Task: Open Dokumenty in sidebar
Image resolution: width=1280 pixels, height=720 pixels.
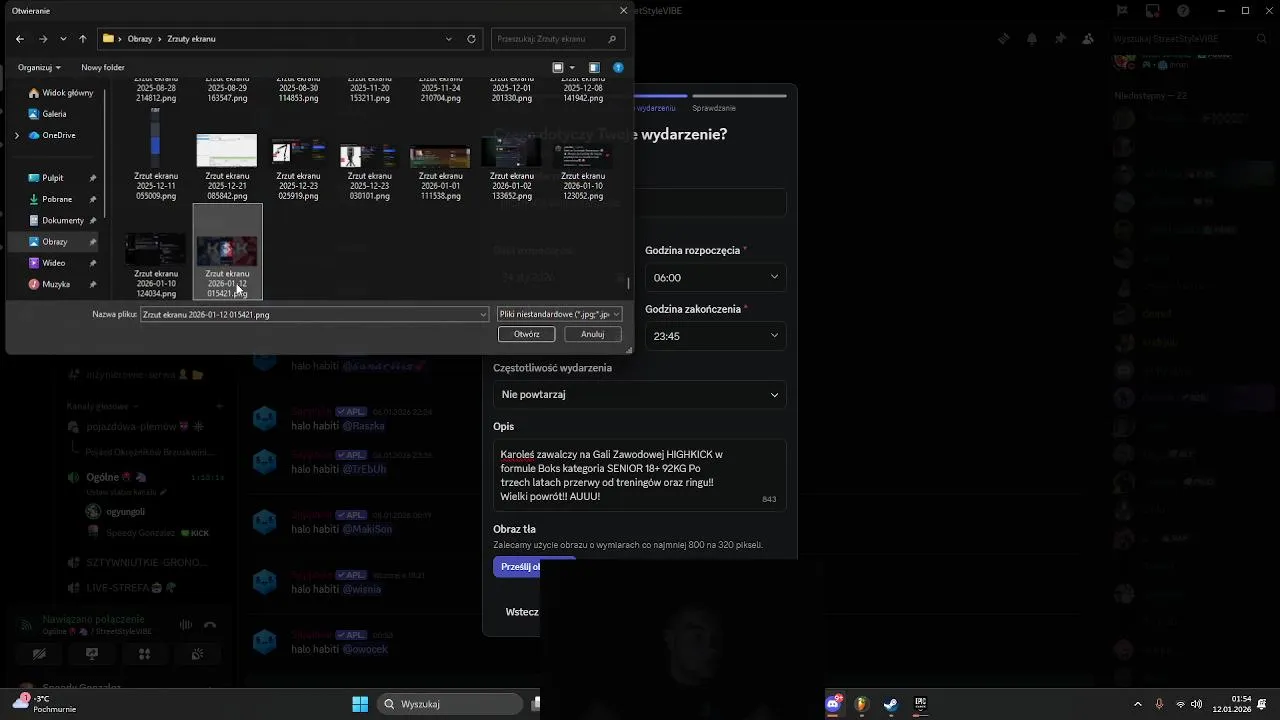Action: 62,220
